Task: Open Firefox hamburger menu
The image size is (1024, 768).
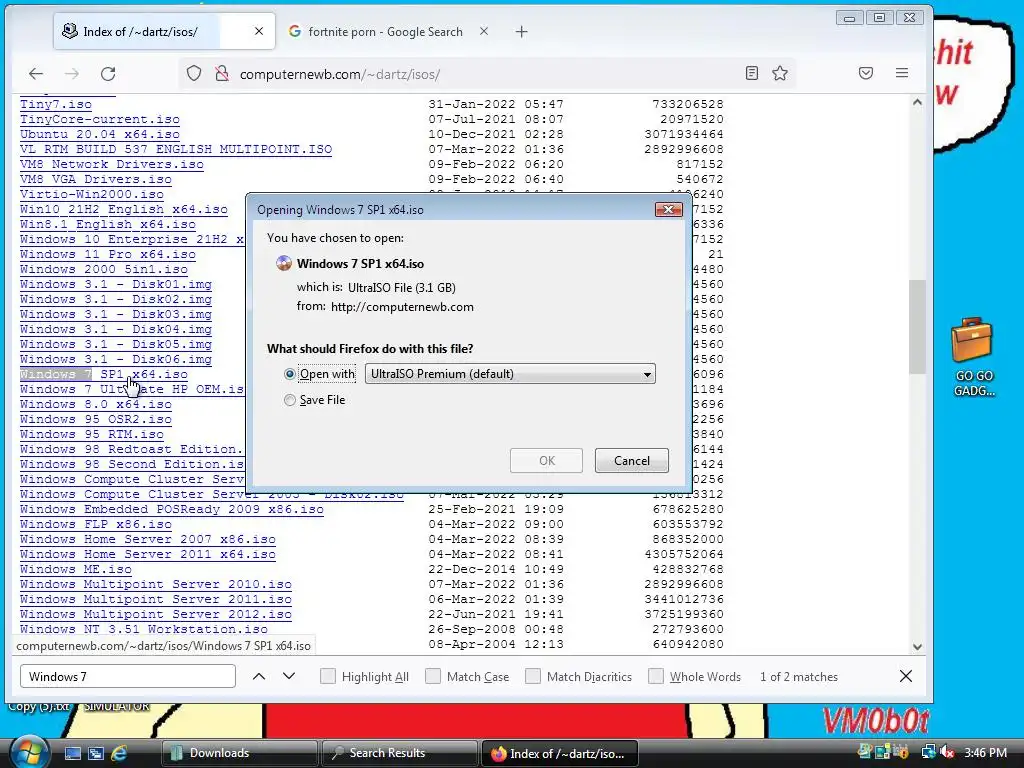Action: [x=902, y=73]
